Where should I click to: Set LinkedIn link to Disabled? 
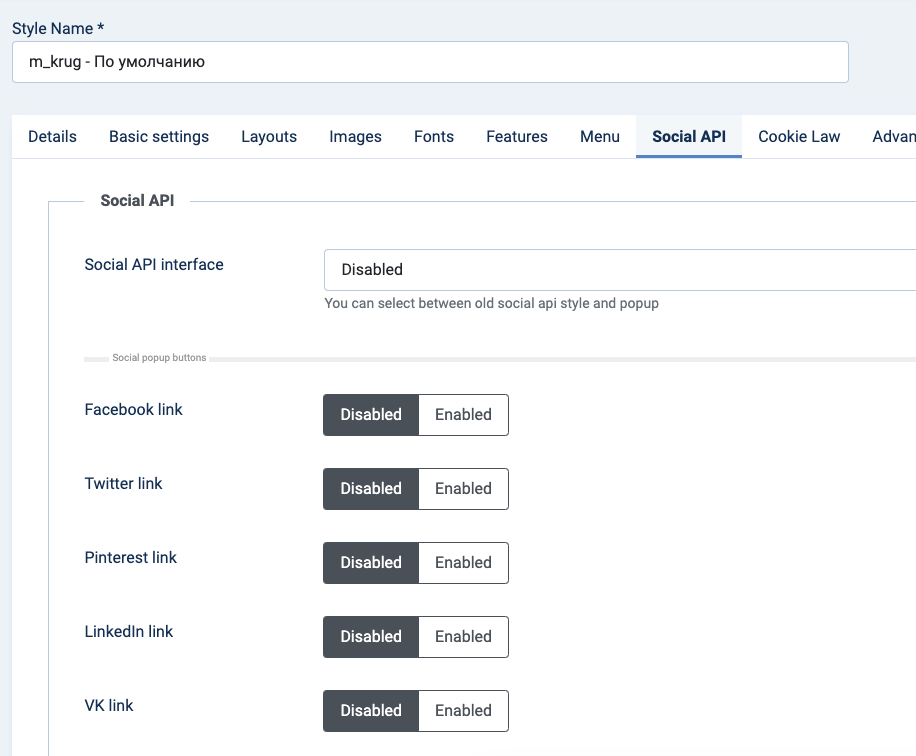pos(371,637)
